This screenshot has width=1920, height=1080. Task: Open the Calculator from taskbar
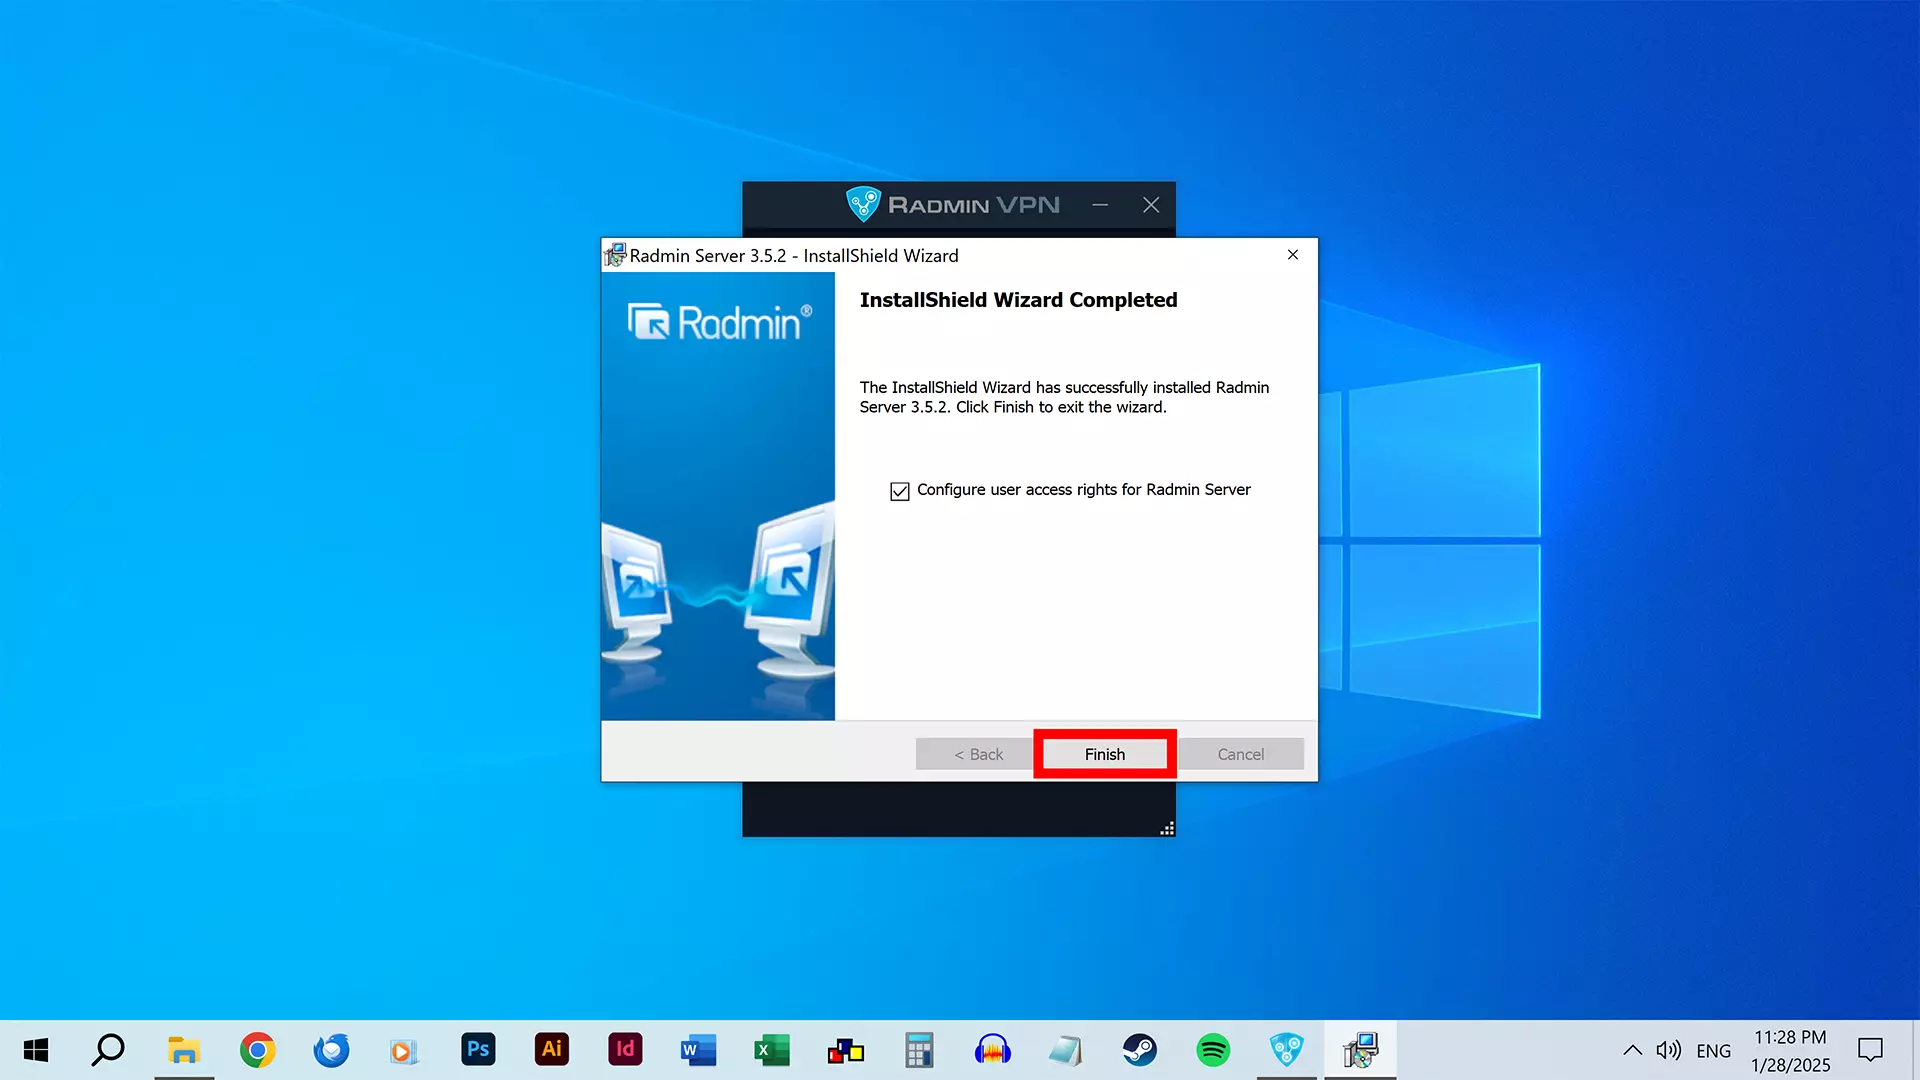coord(919,1049)
